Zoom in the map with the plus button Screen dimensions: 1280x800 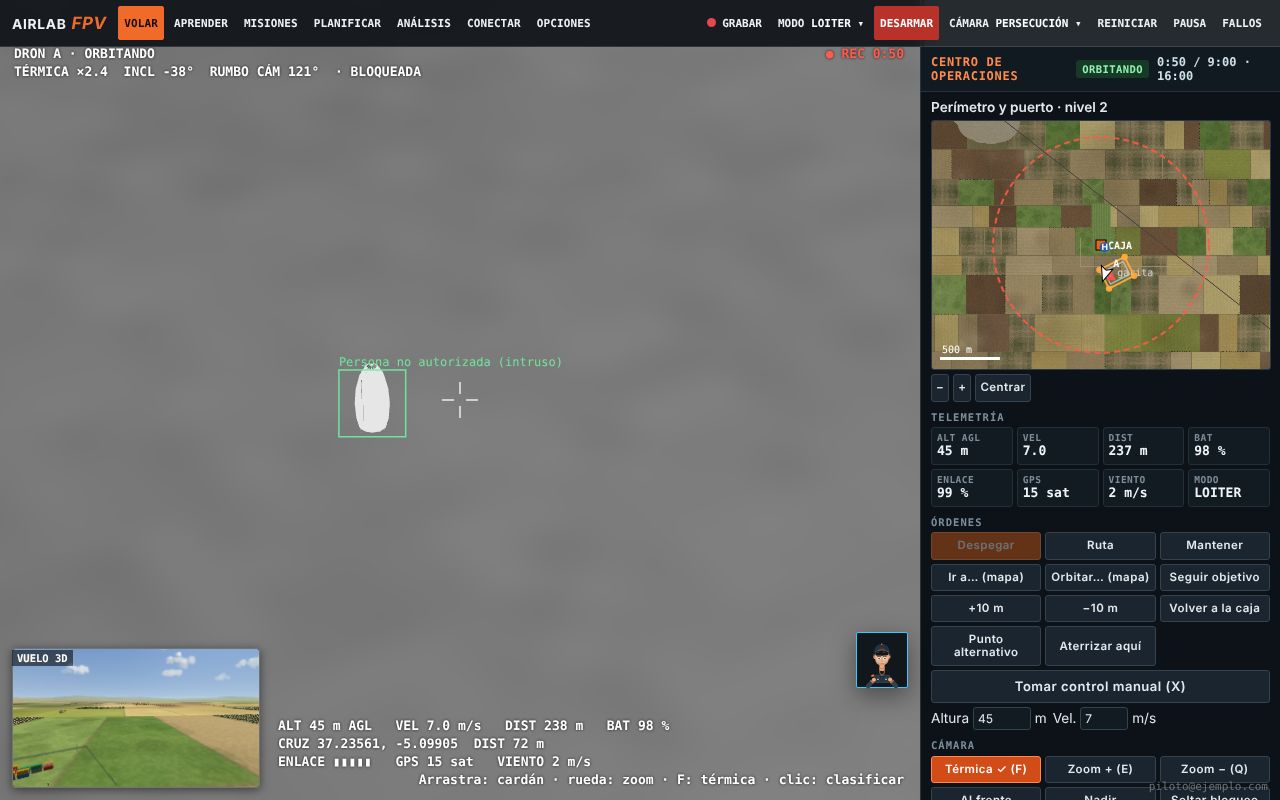coord(962,388)
